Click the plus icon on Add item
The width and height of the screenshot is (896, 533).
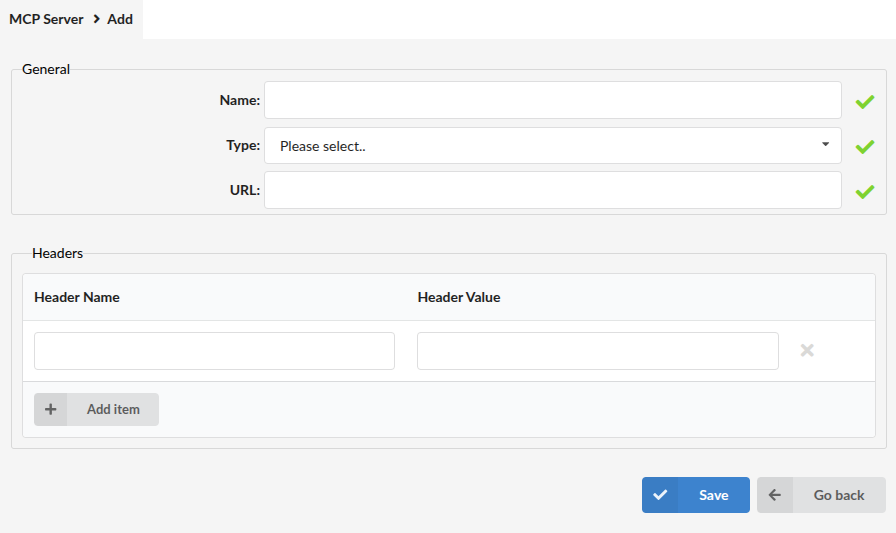50,409
